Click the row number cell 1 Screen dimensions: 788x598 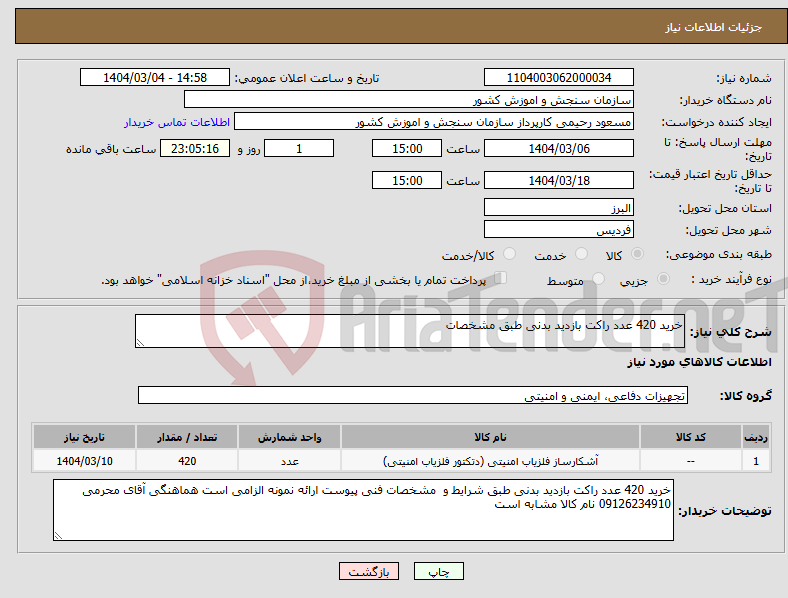[x=755, y=461]
